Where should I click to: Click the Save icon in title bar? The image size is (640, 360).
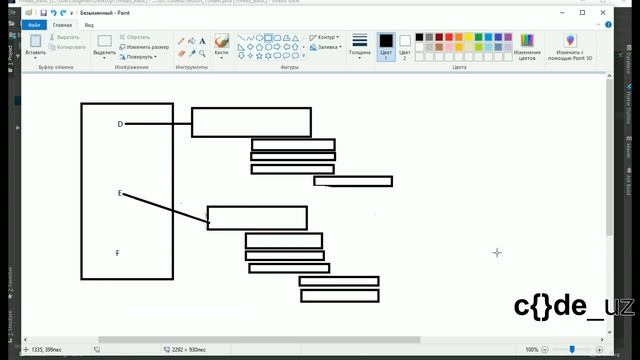44,13
